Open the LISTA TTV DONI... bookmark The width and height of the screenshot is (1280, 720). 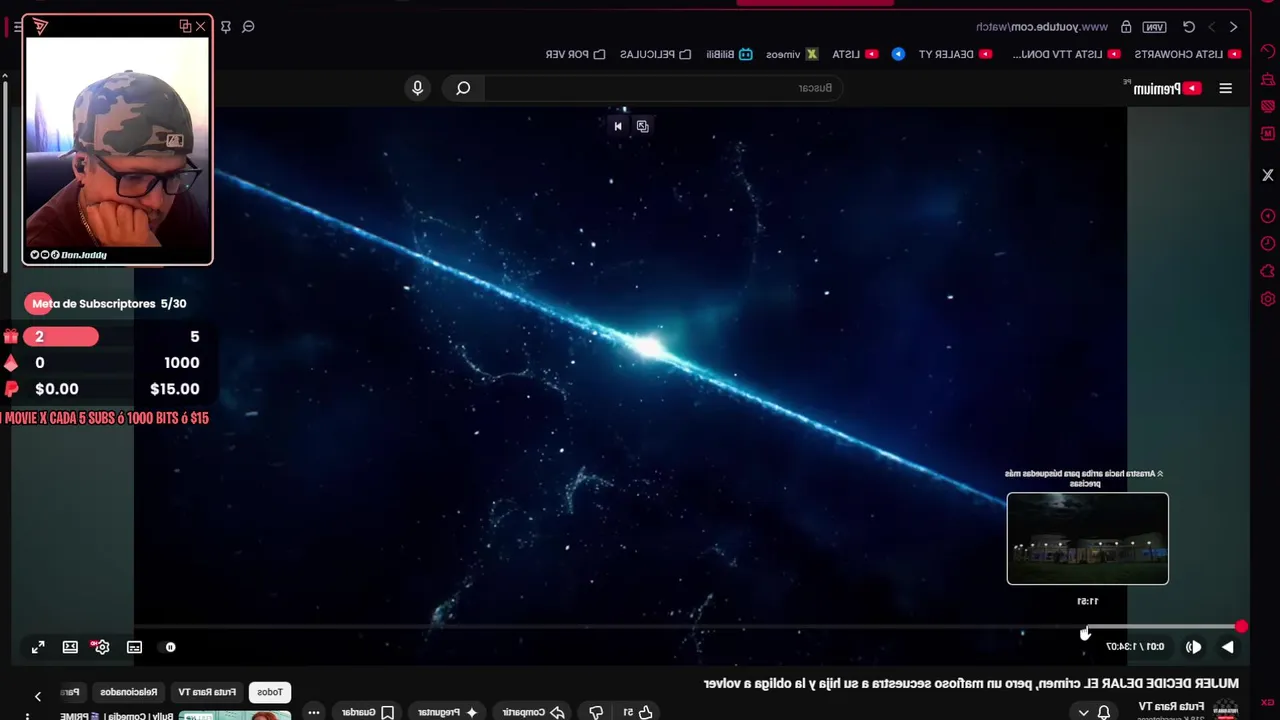tap(1066, 54)
